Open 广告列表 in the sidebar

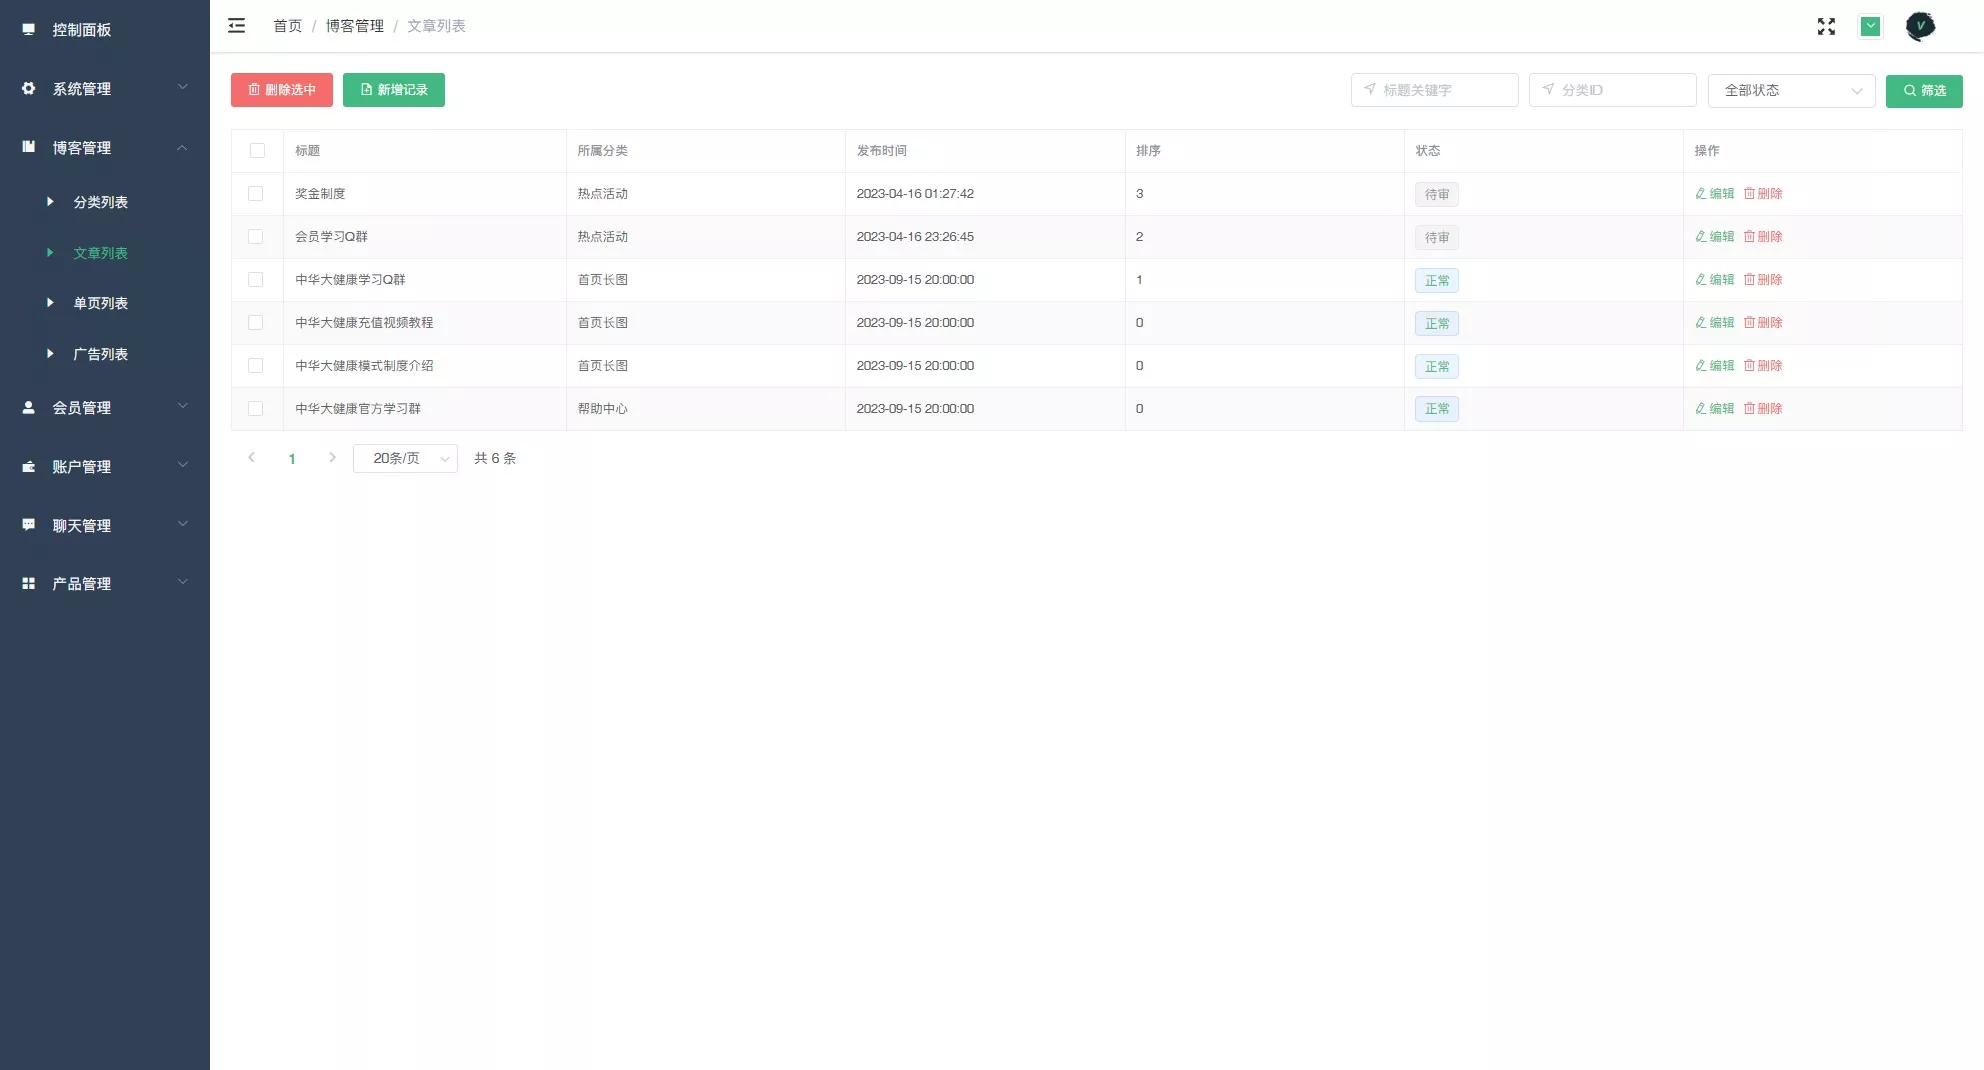(x=100, y=354)
